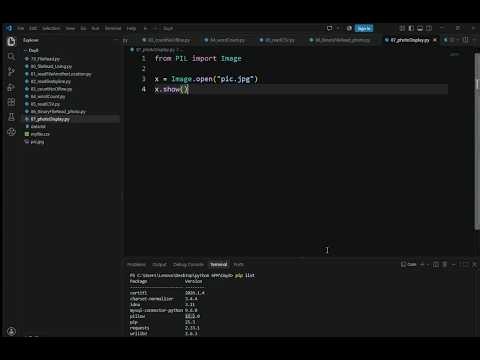Open the Ports panel tab

239,265
